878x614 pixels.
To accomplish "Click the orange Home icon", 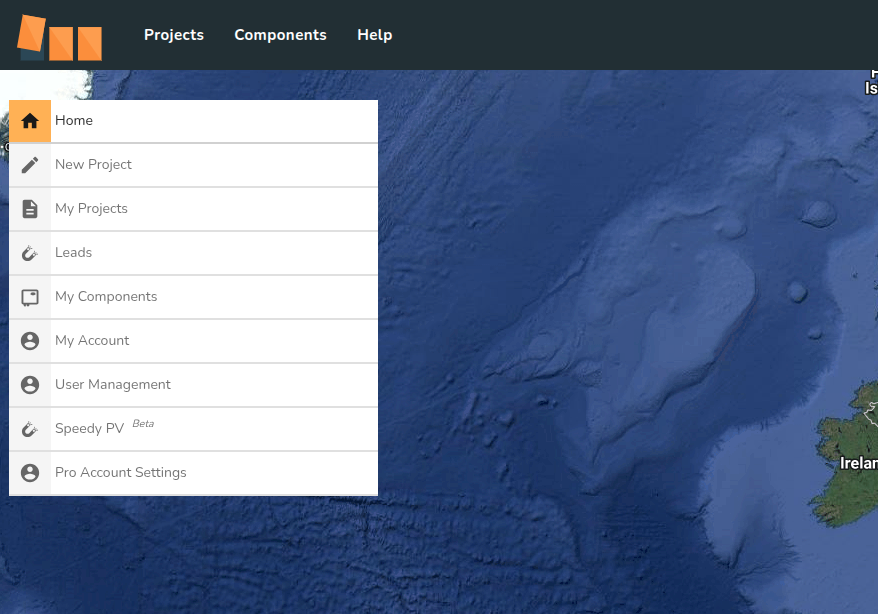I will 30,121.
